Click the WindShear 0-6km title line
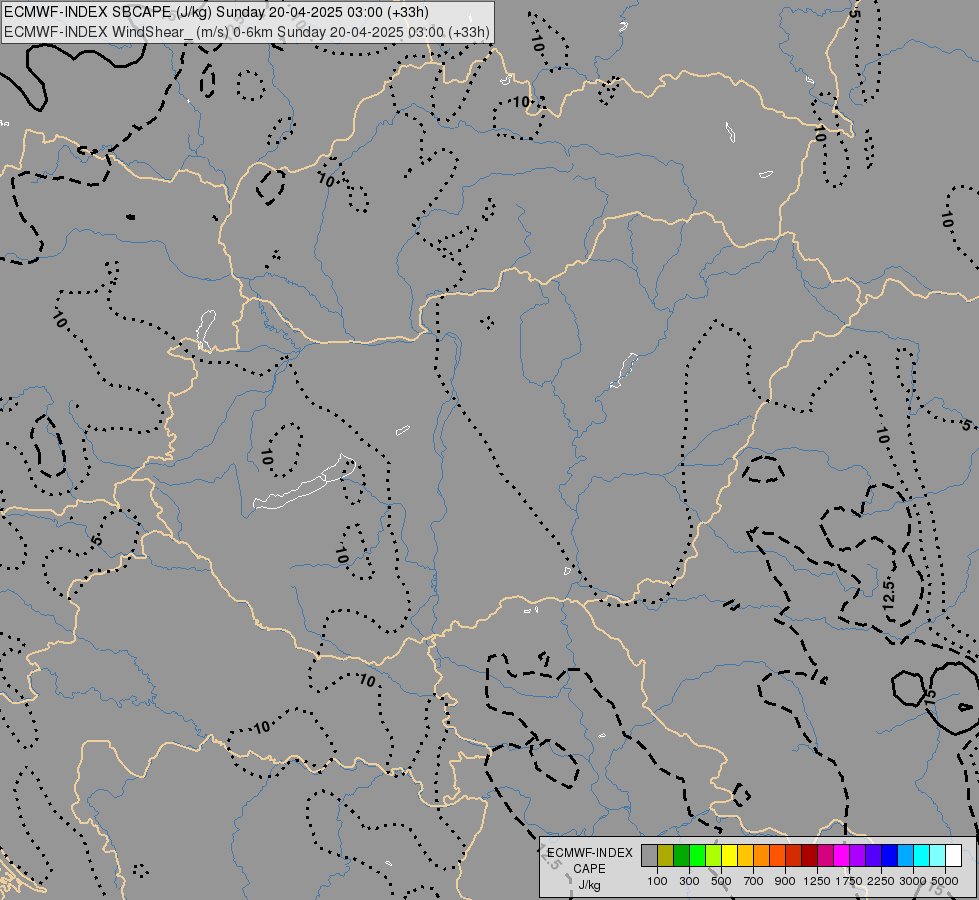Screen dimensions: 979x900 coord(247,32)
